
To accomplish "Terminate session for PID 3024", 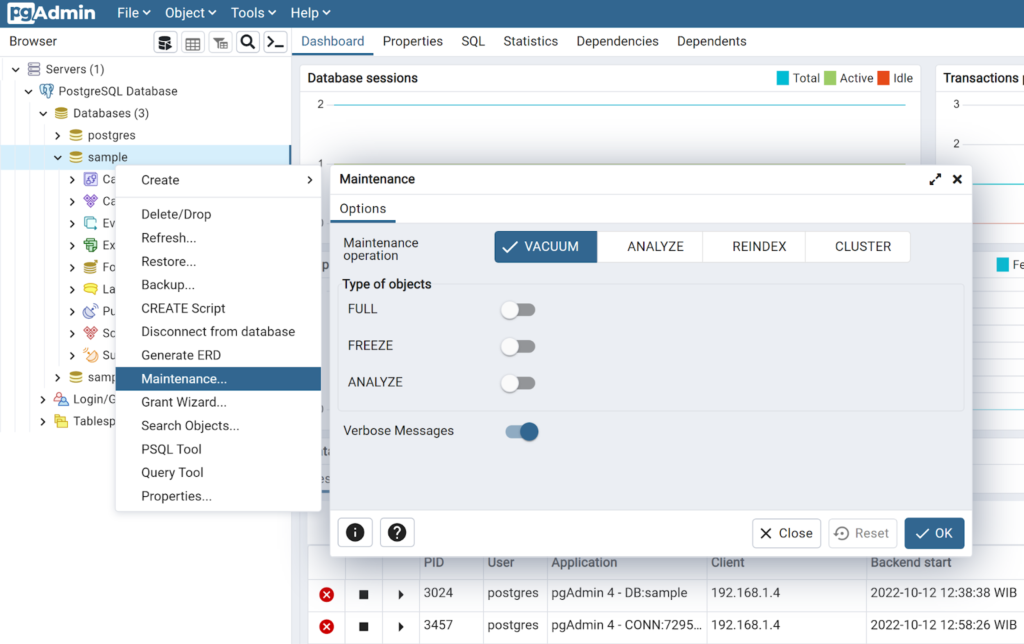I will tap(326, 595).
